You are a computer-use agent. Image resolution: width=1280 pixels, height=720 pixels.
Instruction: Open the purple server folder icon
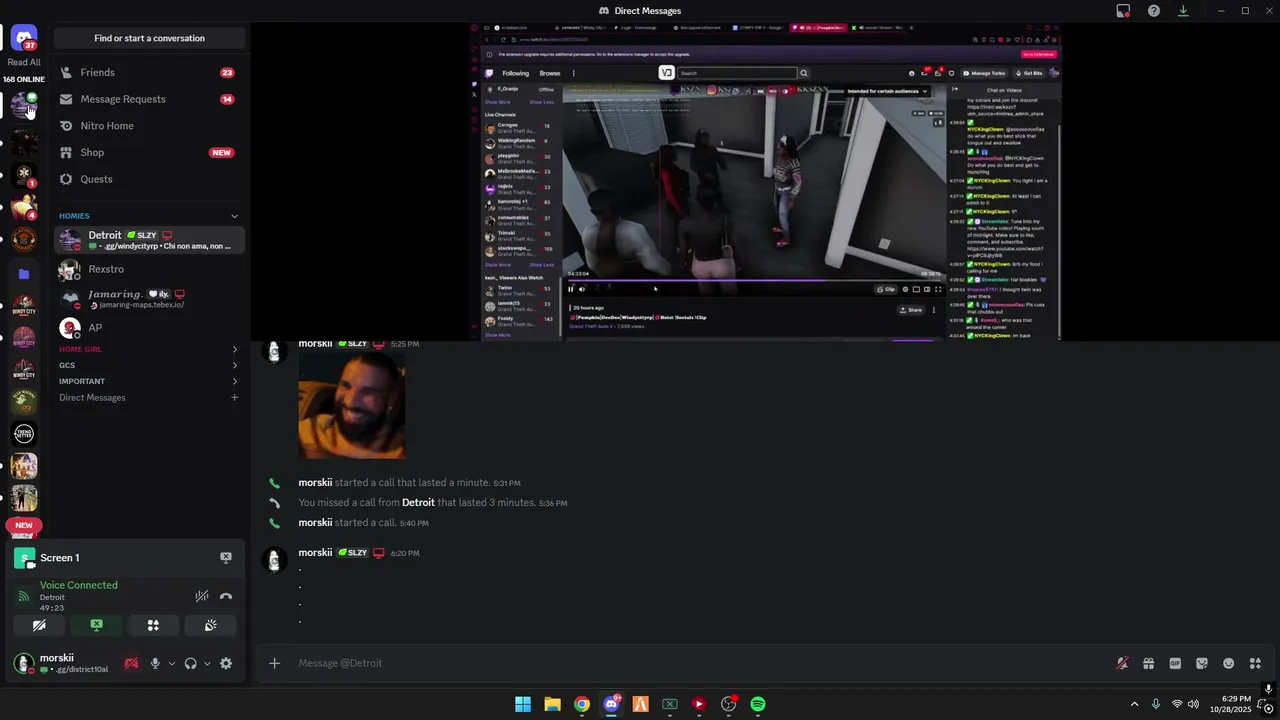(x=24, y=274)
